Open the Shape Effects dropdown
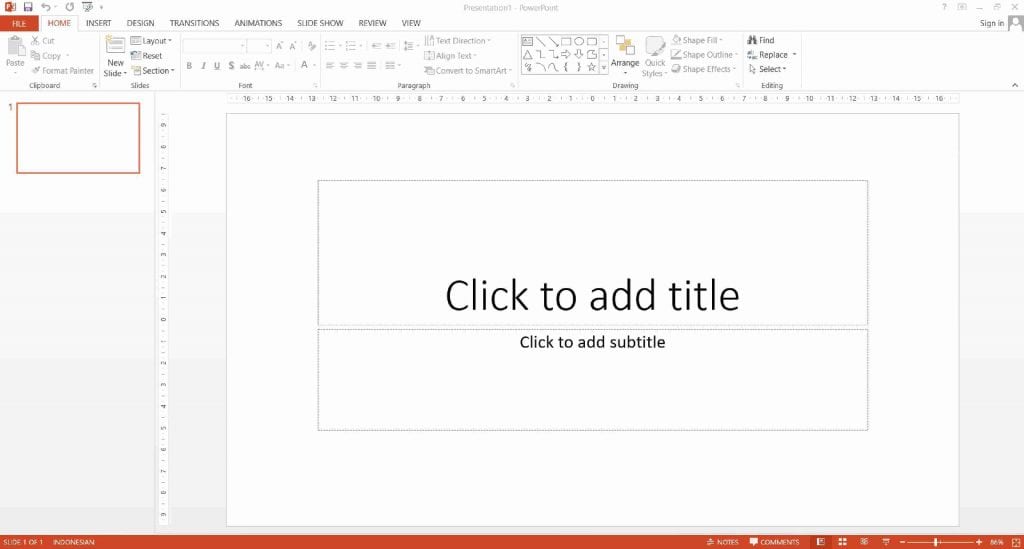Viewport: 1024px width, 549px height. (703, 69)
